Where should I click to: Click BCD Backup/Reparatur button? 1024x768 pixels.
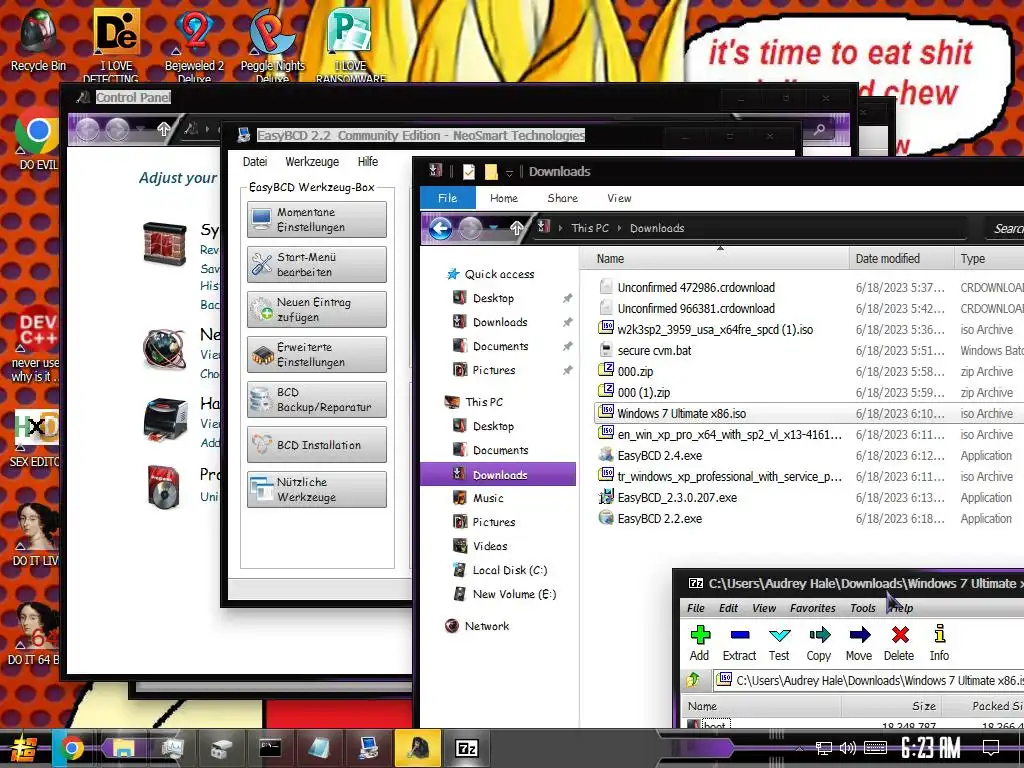(317, 400)
